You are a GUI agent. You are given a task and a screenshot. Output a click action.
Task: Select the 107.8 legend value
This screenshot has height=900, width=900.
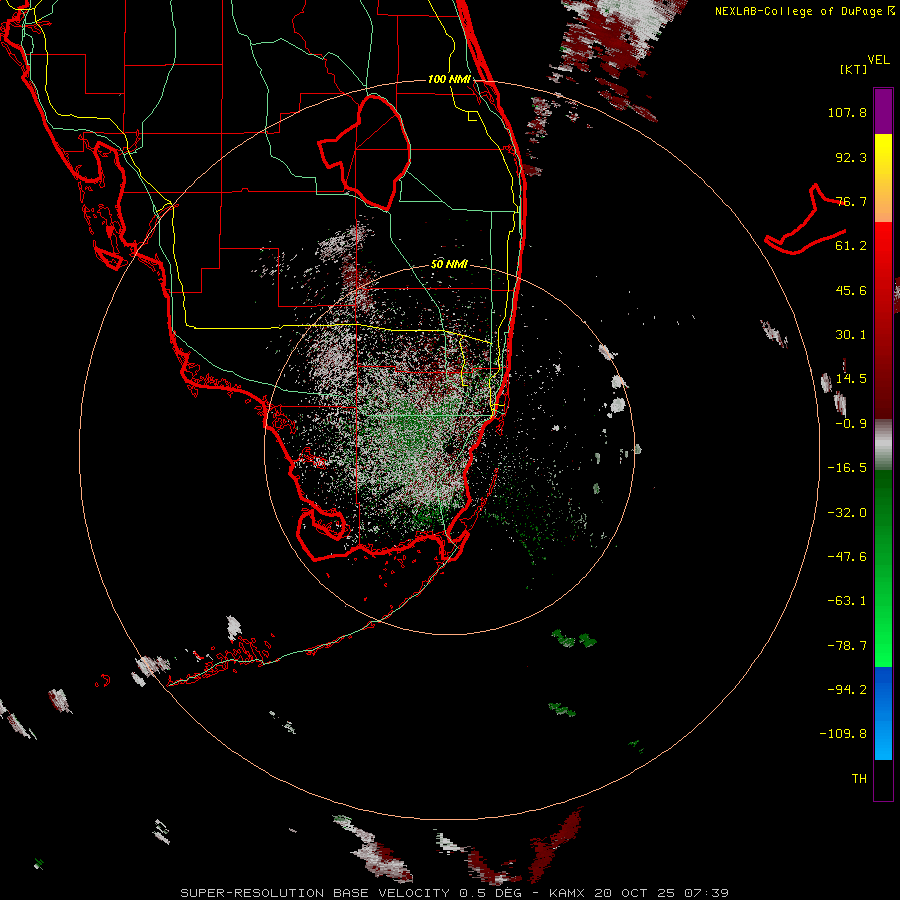click(847, 112)
